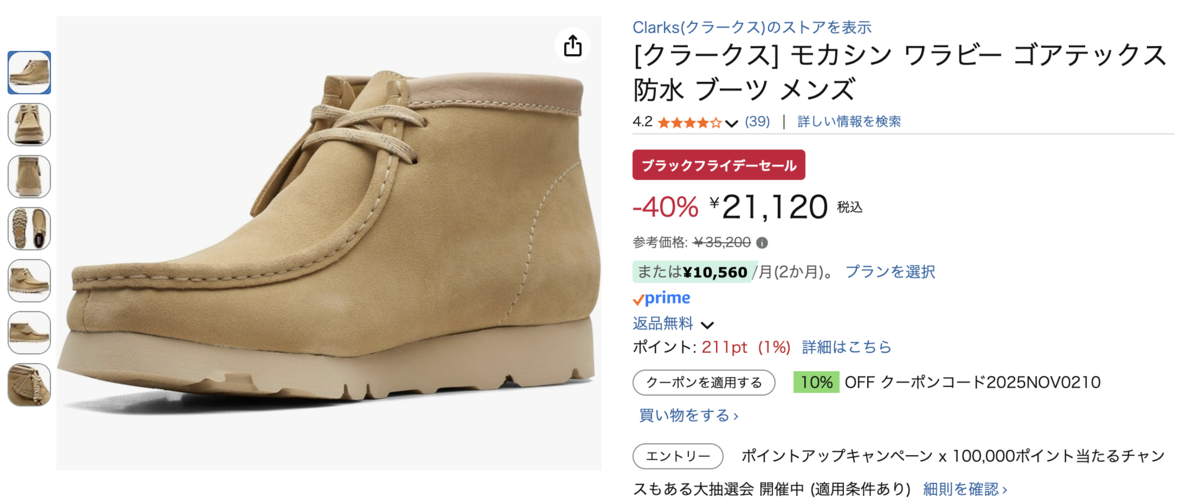Select the first side-view boot thumbnail
Screen dimensions: 1200x504
[x=29, y=72]
